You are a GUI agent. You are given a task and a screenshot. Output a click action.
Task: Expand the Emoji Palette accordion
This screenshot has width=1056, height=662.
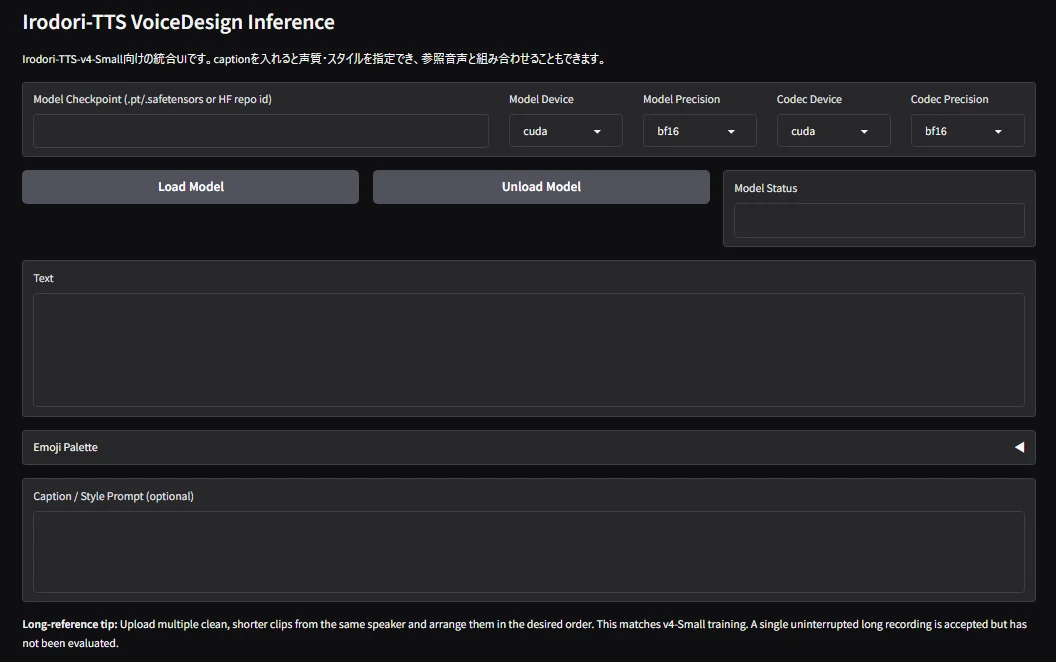click(529, 447)
